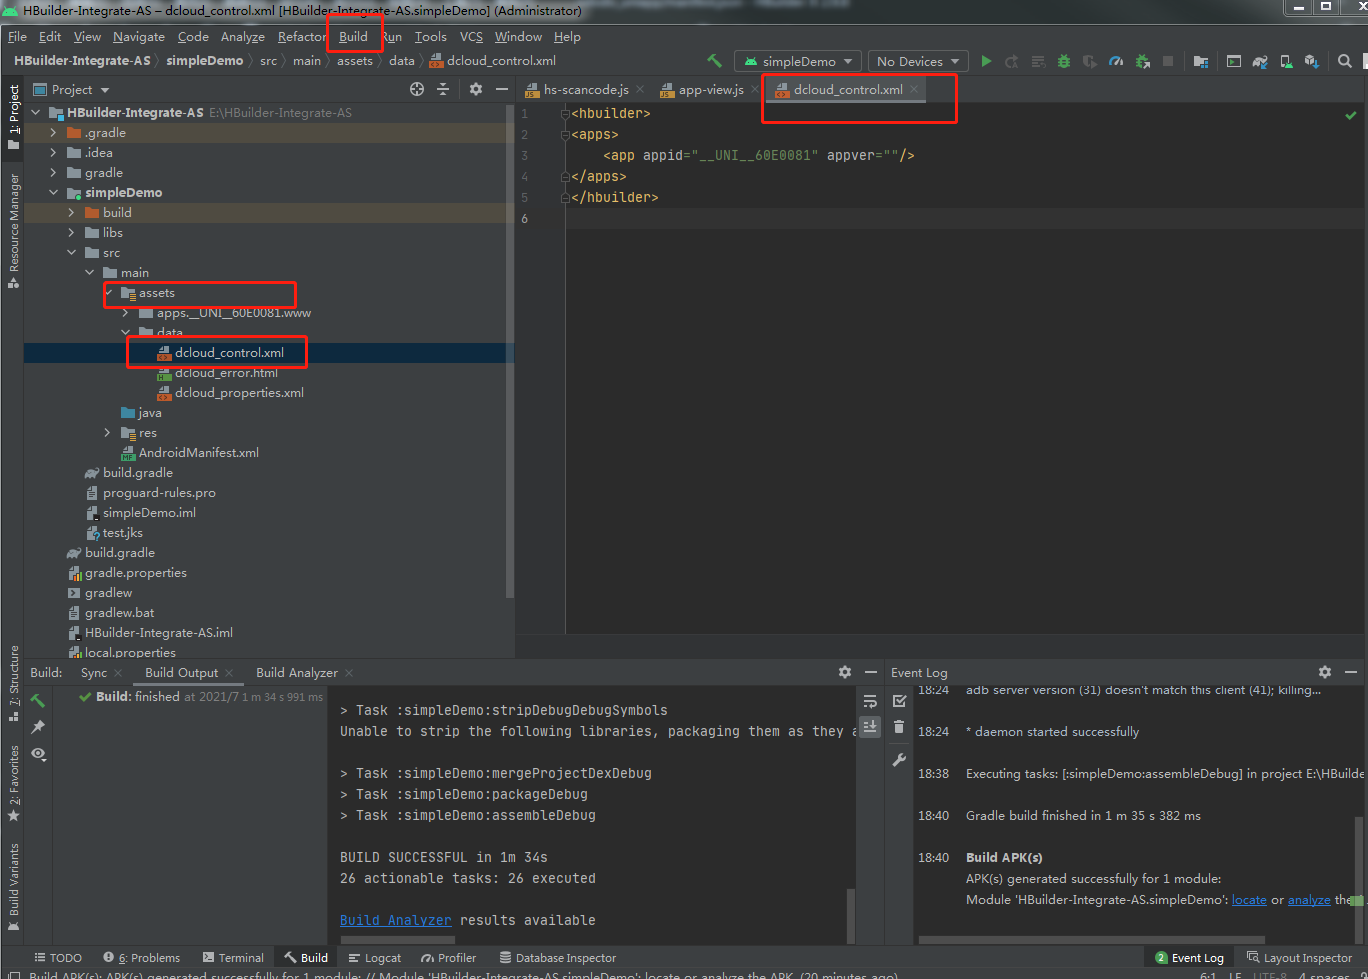Open Project panel settings gear

[476, 89]
